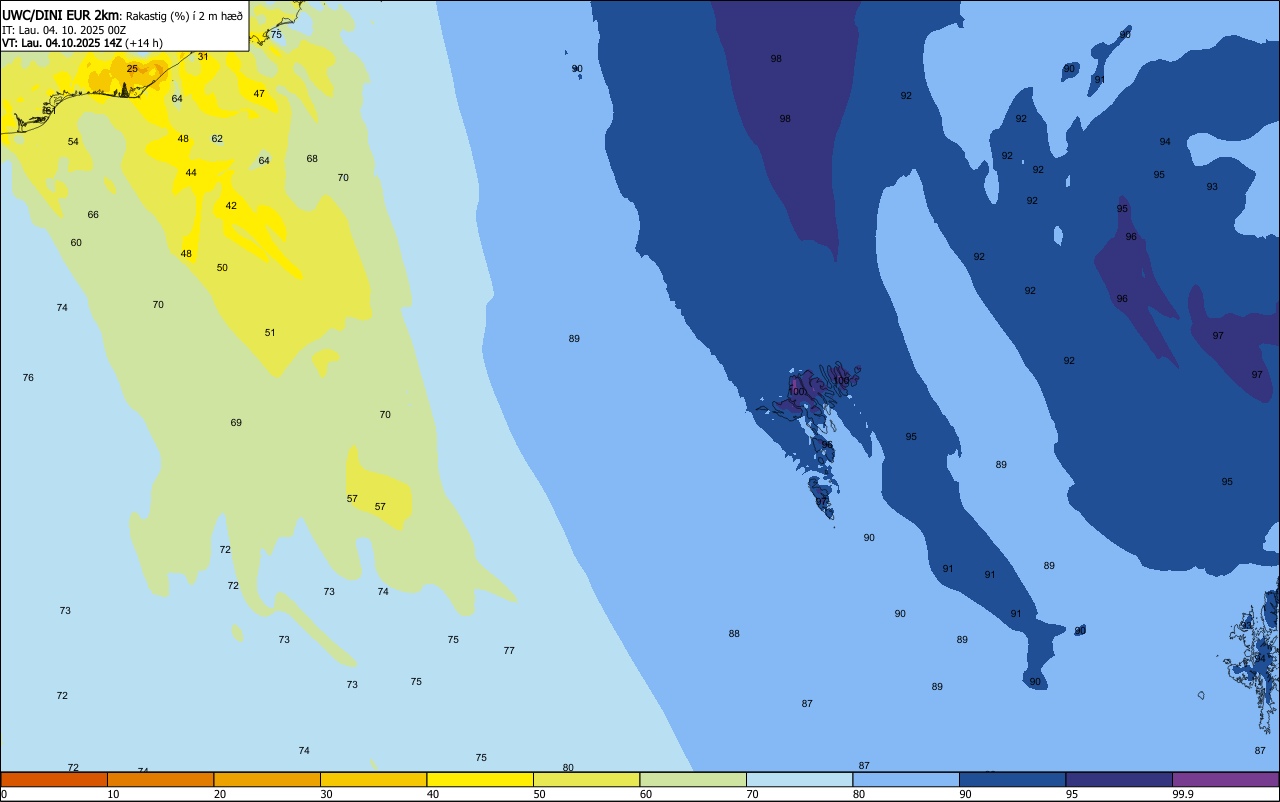Image resolution: width=1280 pixels, height=802 pixels.
Task: Click the 'VT: Lau. 04.10.2025 14Z' line
Action: [62, 43]
